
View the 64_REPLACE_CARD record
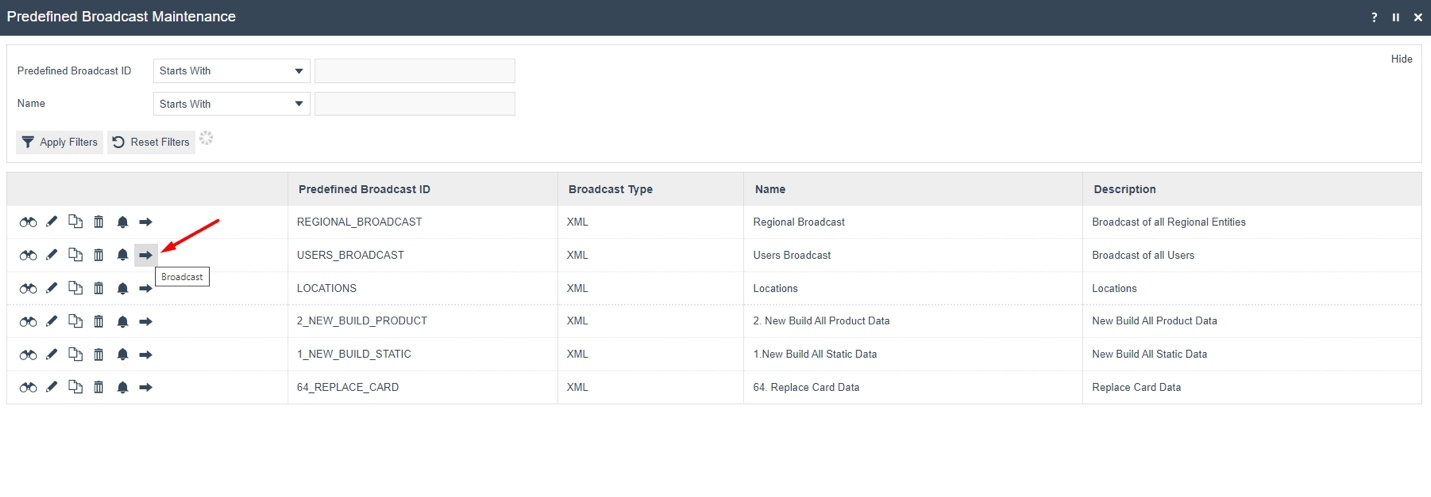(x=28, y=387)
